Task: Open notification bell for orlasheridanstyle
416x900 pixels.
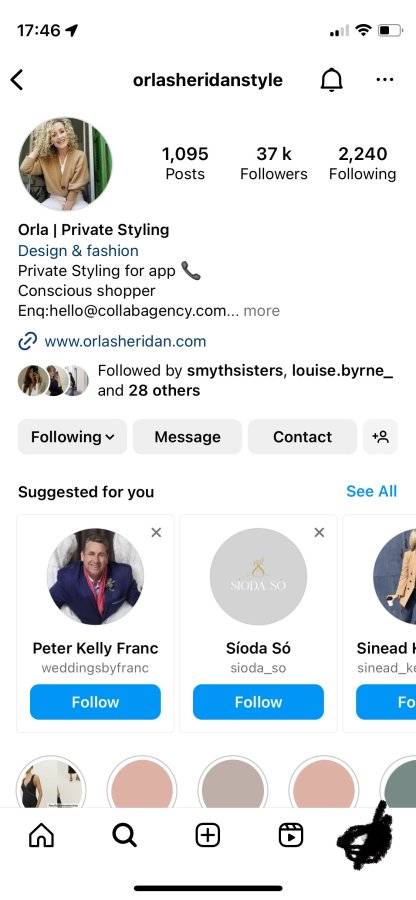Action: 331,80
